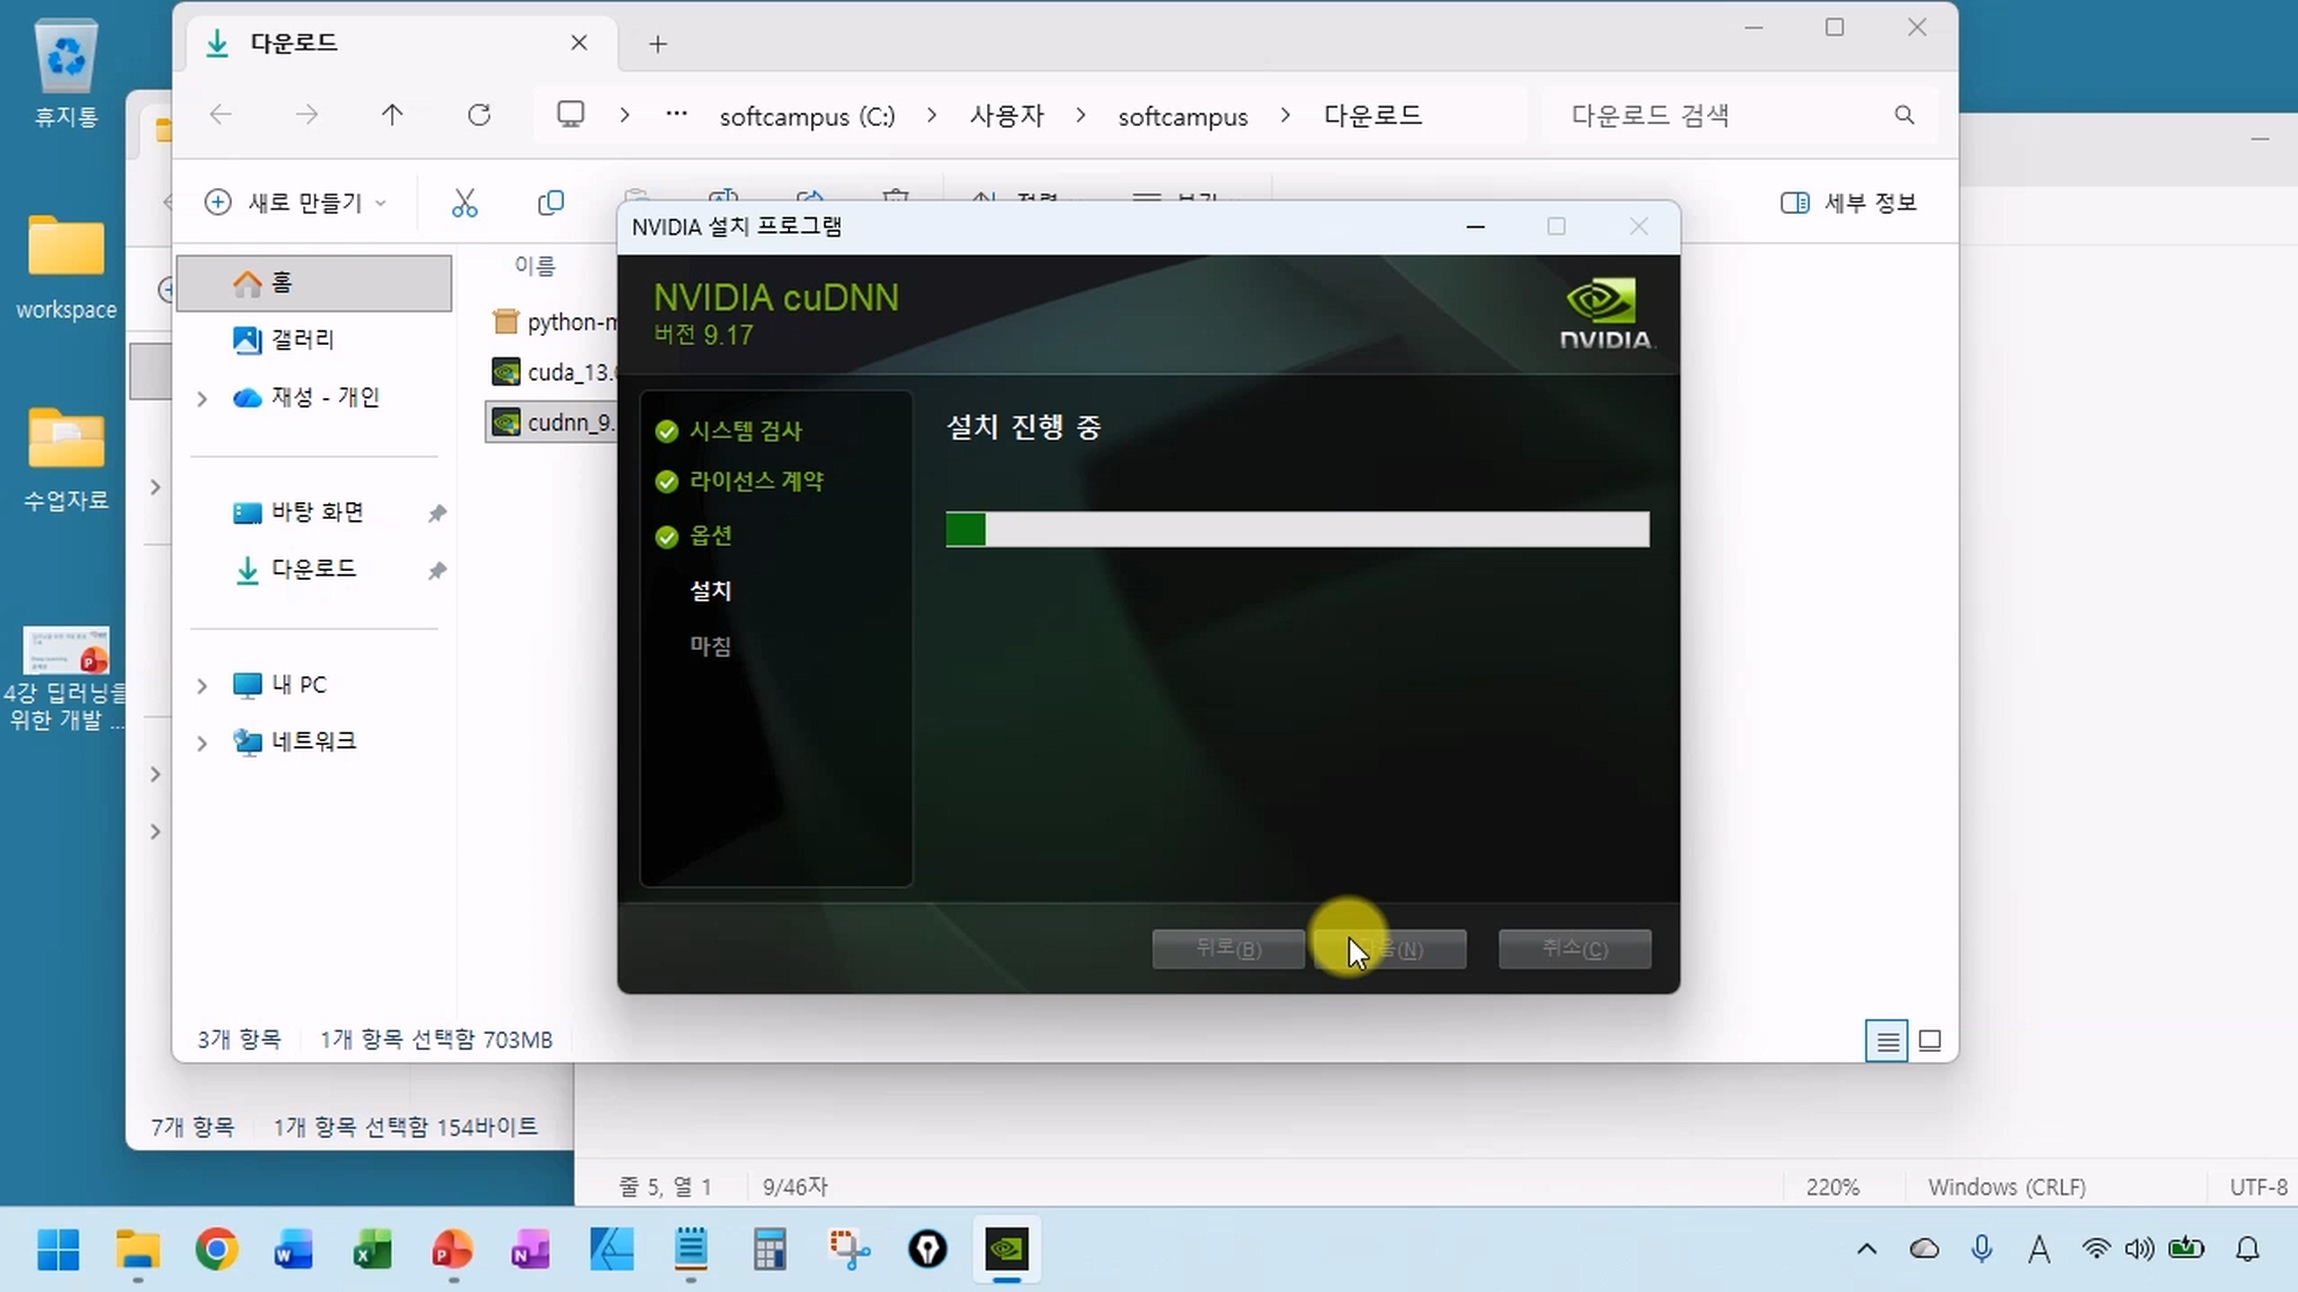Open PowerPoint from taskbar

coord(452,1249)
